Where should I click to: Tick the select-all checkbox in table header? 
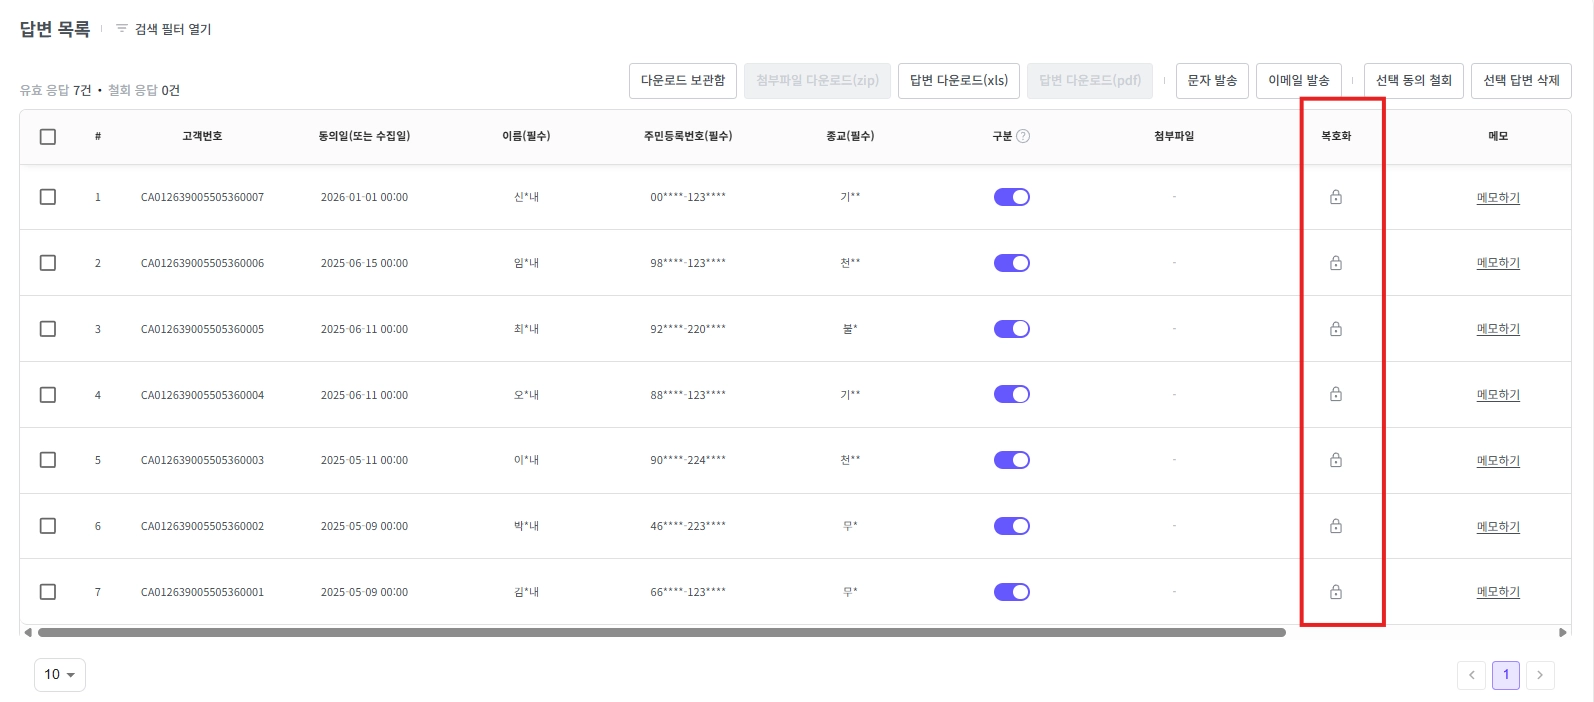[x=48, y=136]
